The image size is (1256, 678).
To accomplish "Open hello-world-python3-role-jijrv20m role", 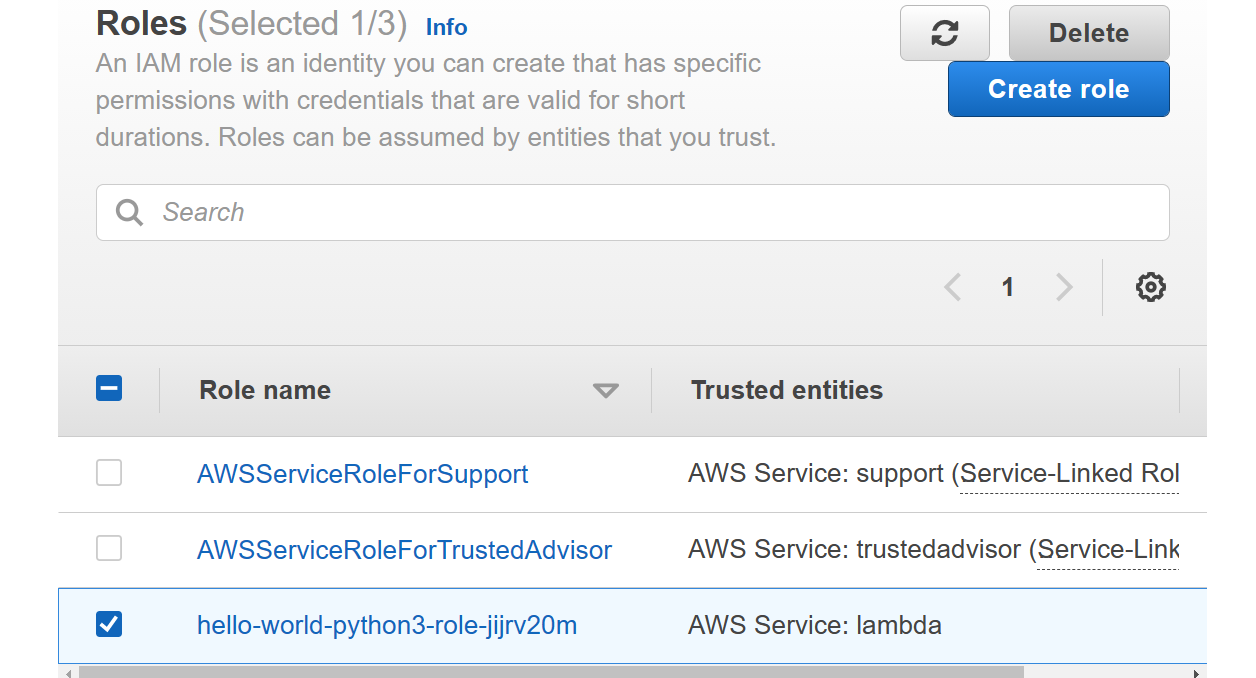I will [387, 626].
